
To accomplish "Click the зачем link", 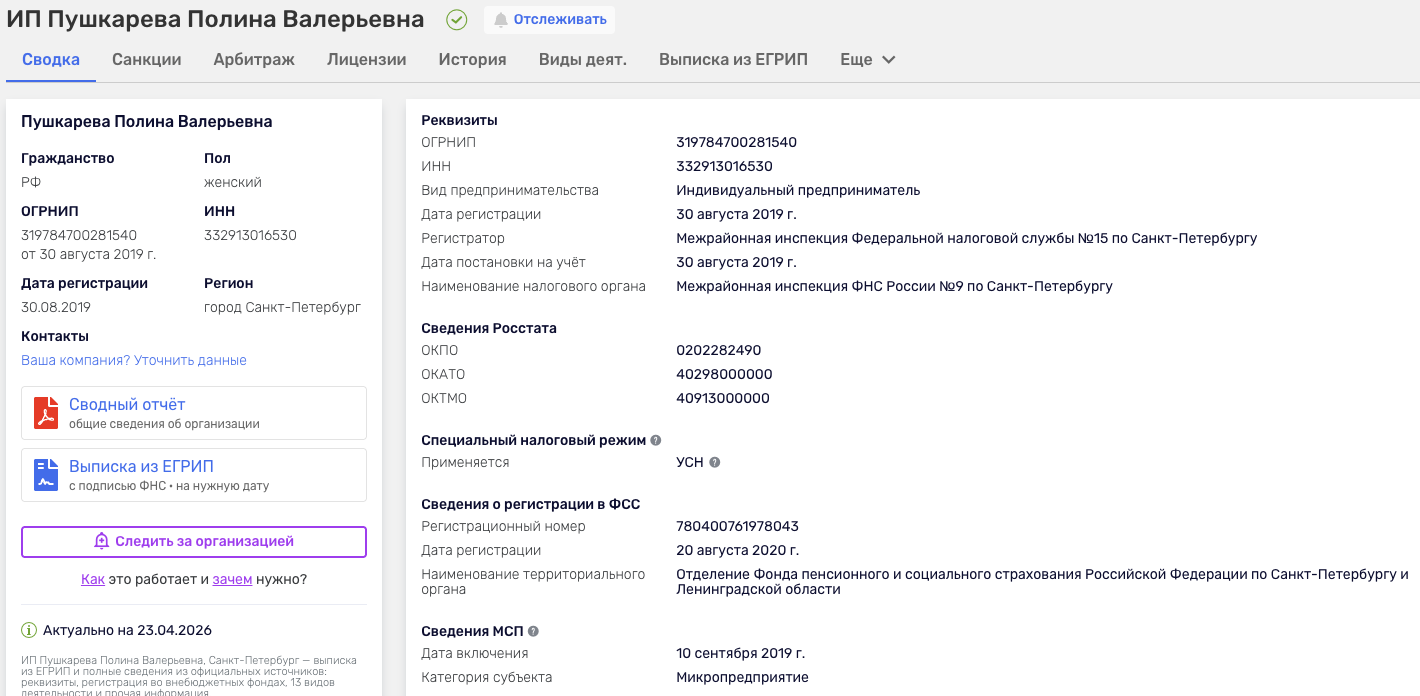I will coord(232,579).
